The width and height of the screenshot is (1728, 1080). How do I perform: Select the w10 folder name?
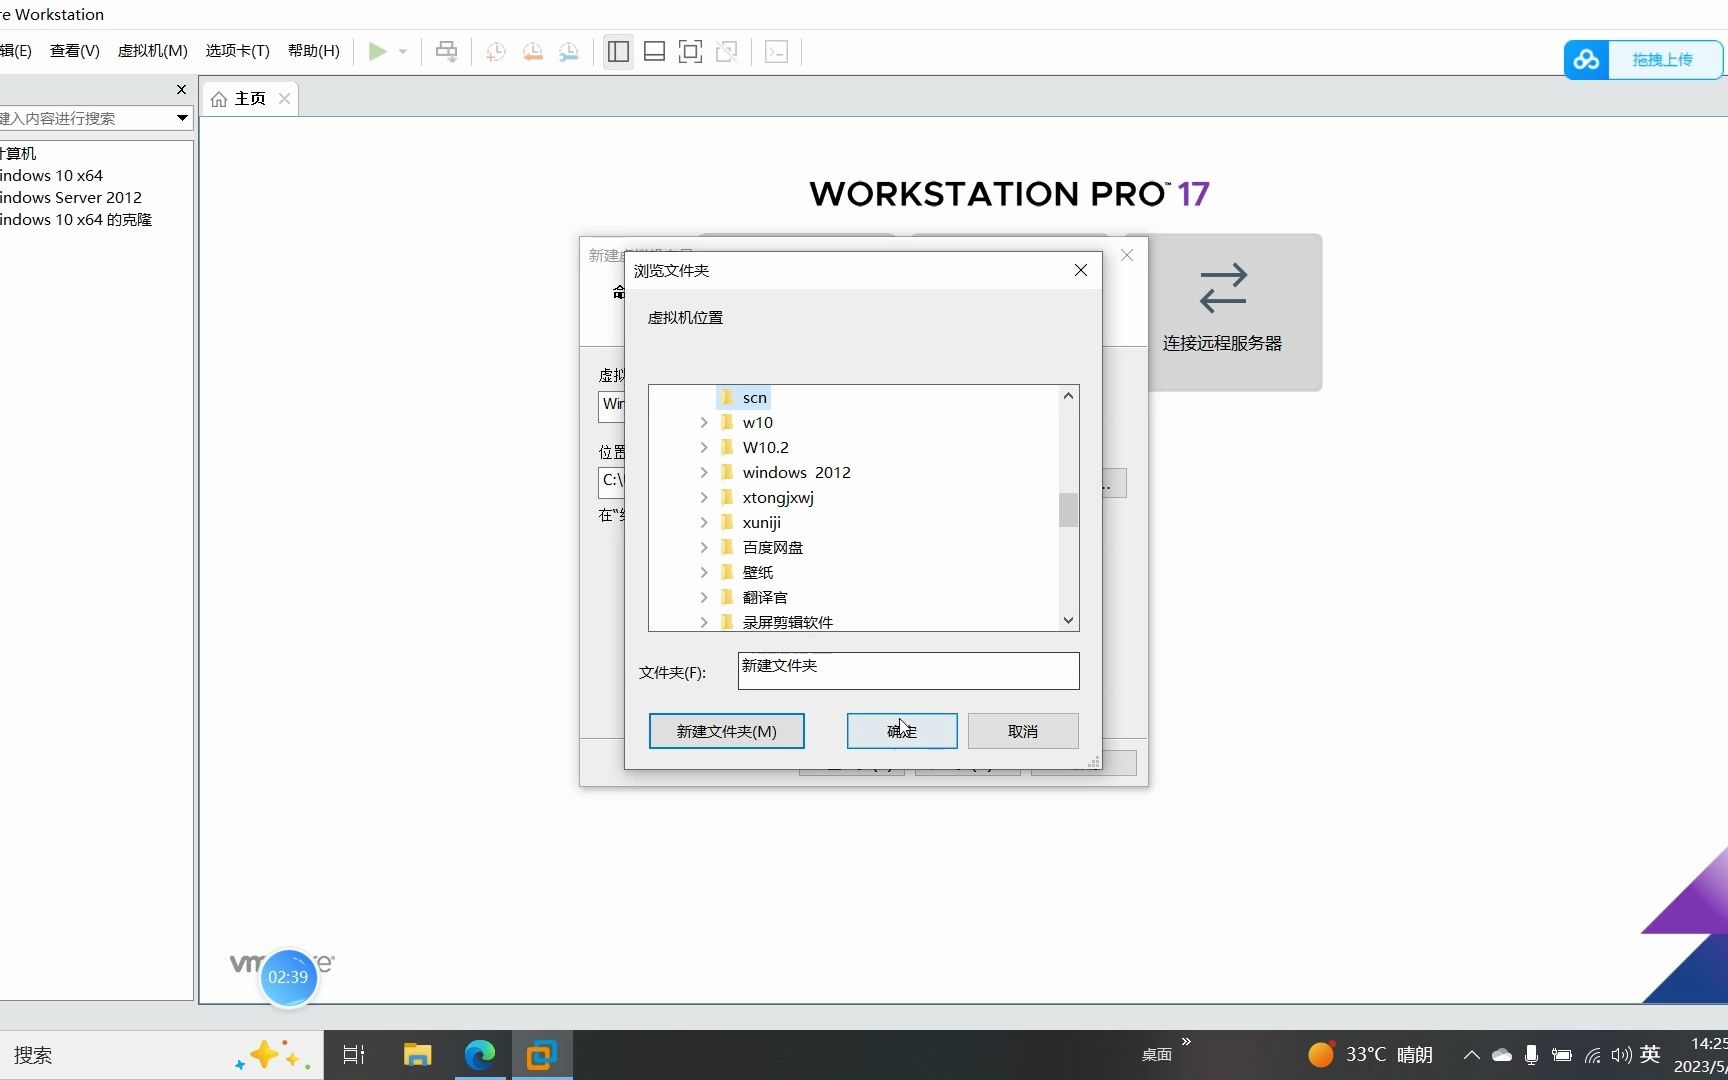pyautogui.click(x=758, y=423)
